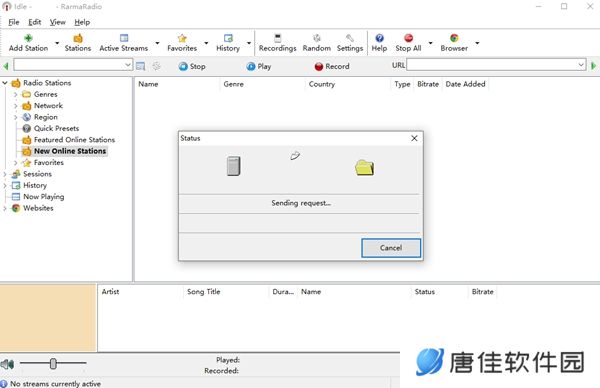Cancel the Status request dialog
The image size is (600, 388).
coord(391,248)
